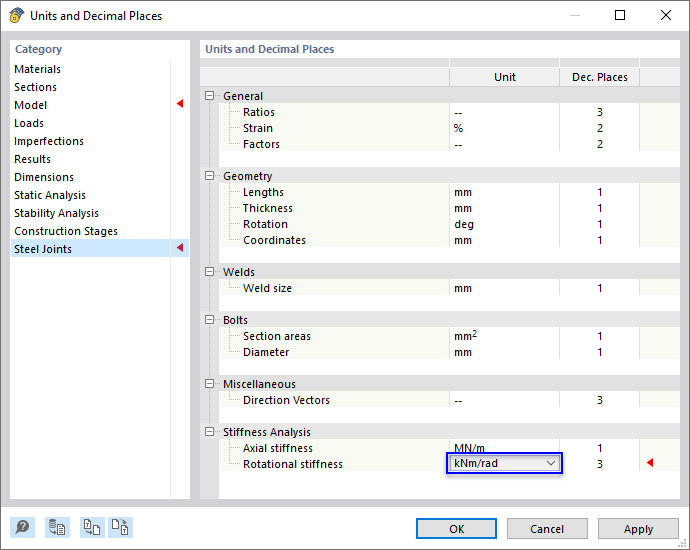The width and height of the screenshot is (690, 550).
Task: Click the Unit column header
Action: coord(504,77)
